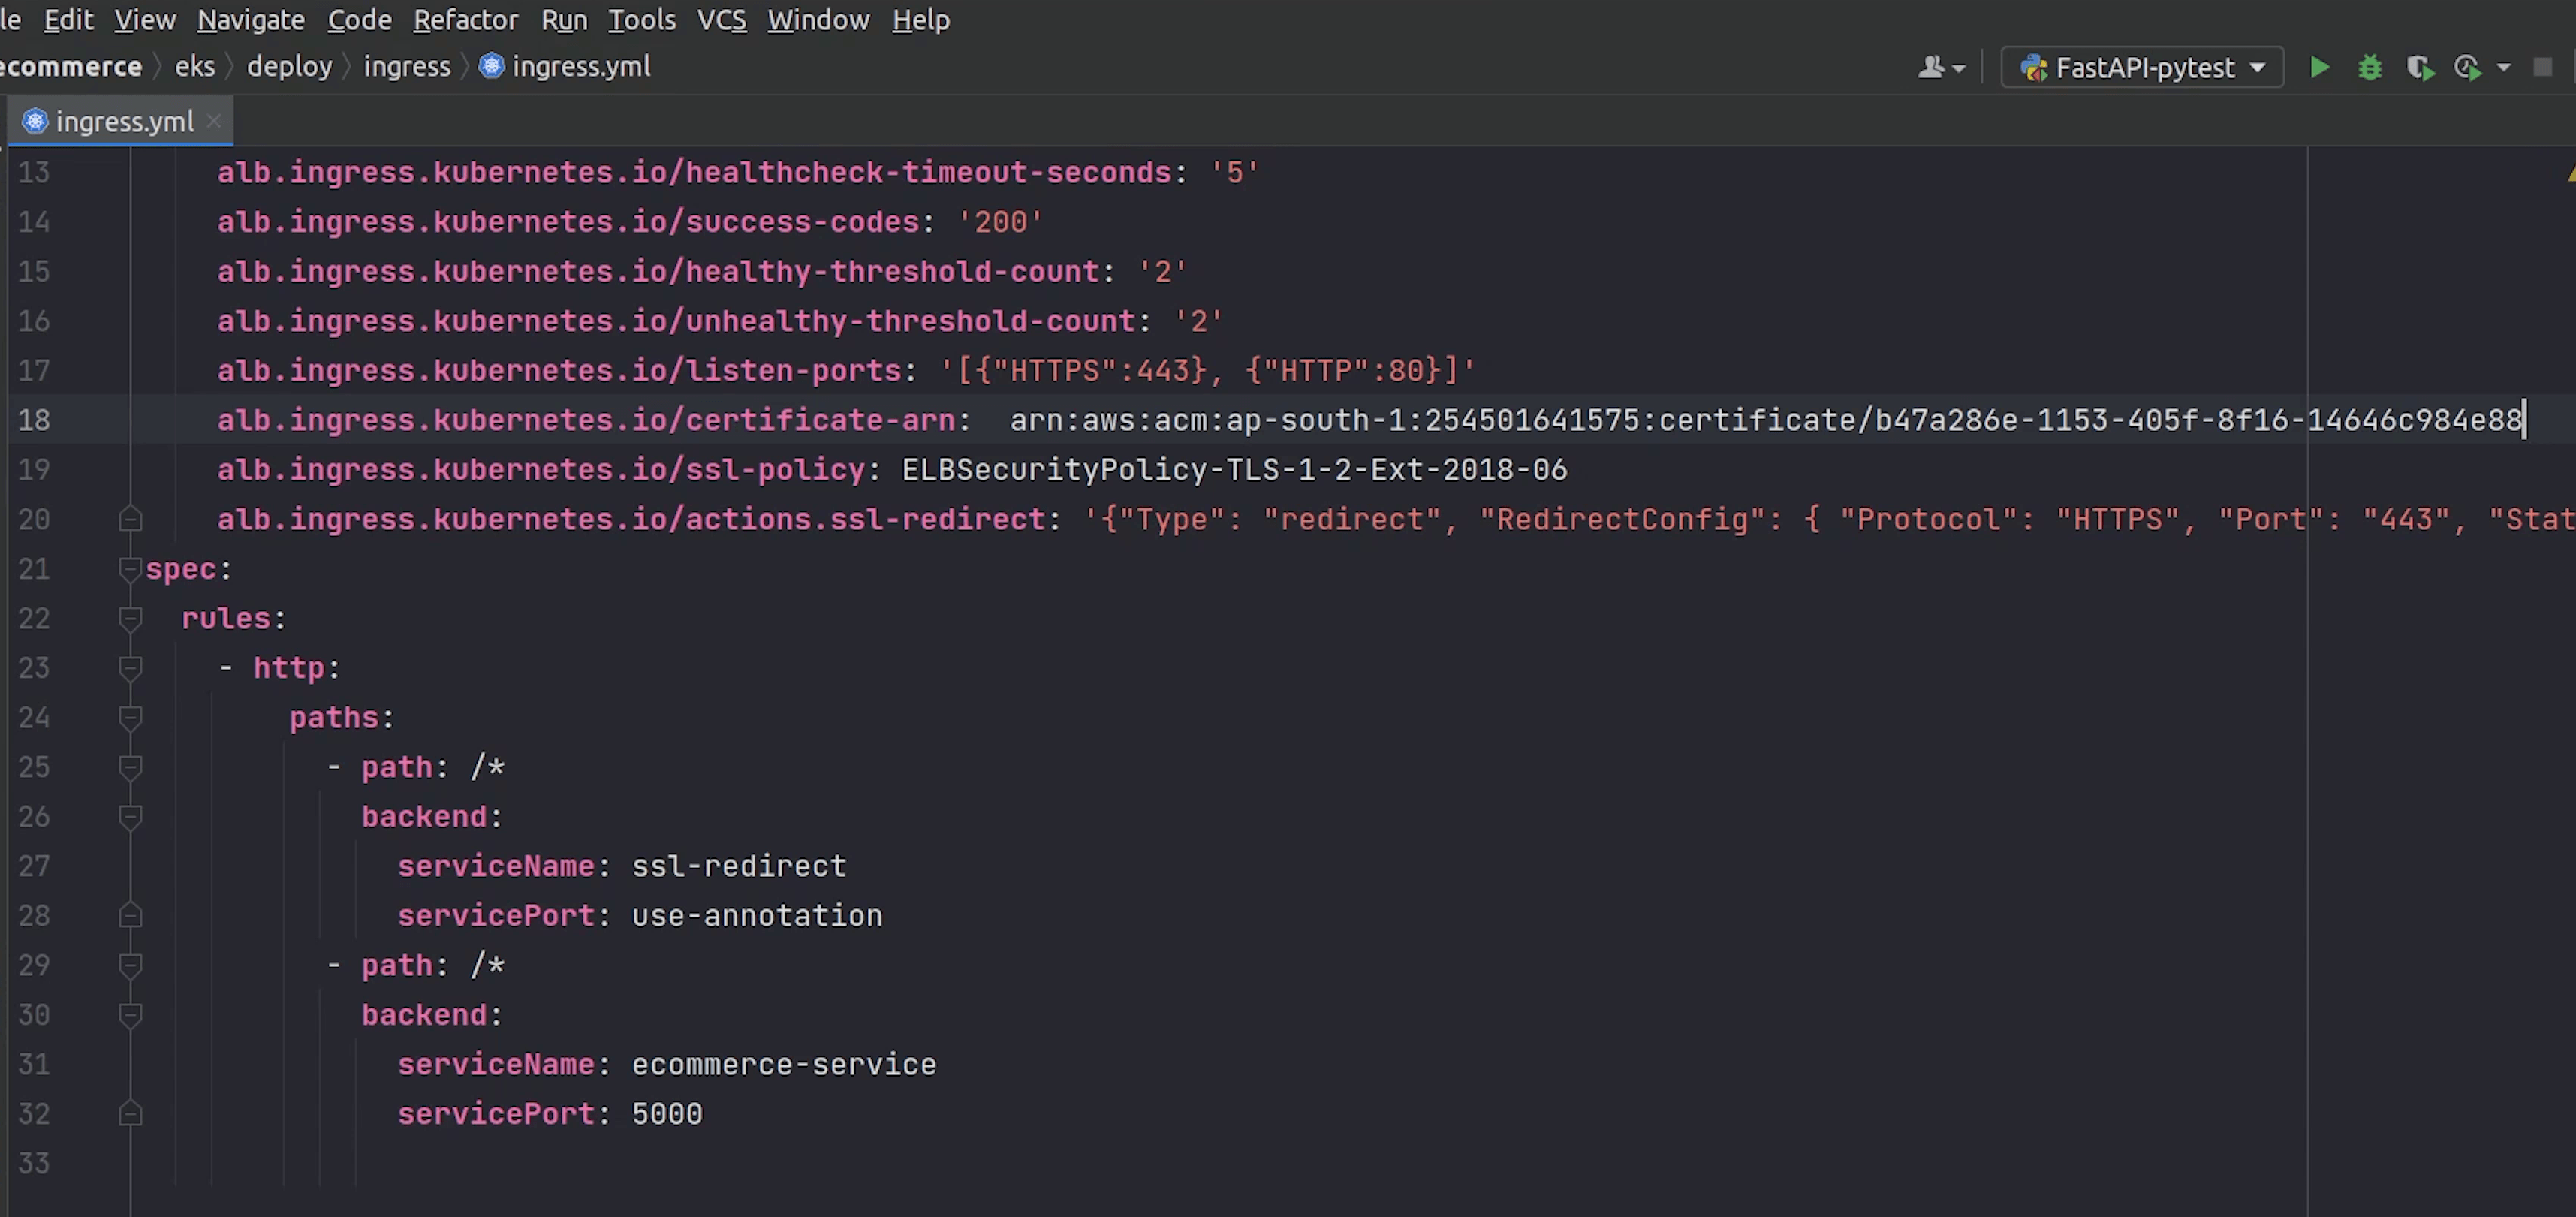Click the Kubernetes icon on the ingress.yml tab
2576x1217 pixels.
(35, 121)
